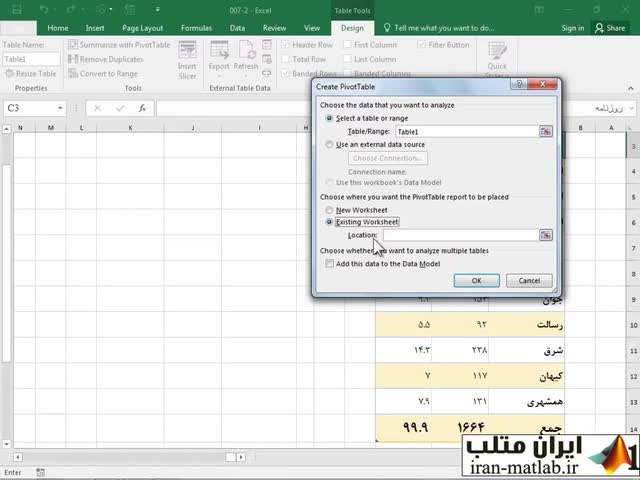Screen dimensions: 640x480
Task: Open the Name Box dropdown arrow
Action: tap(60, 108)
